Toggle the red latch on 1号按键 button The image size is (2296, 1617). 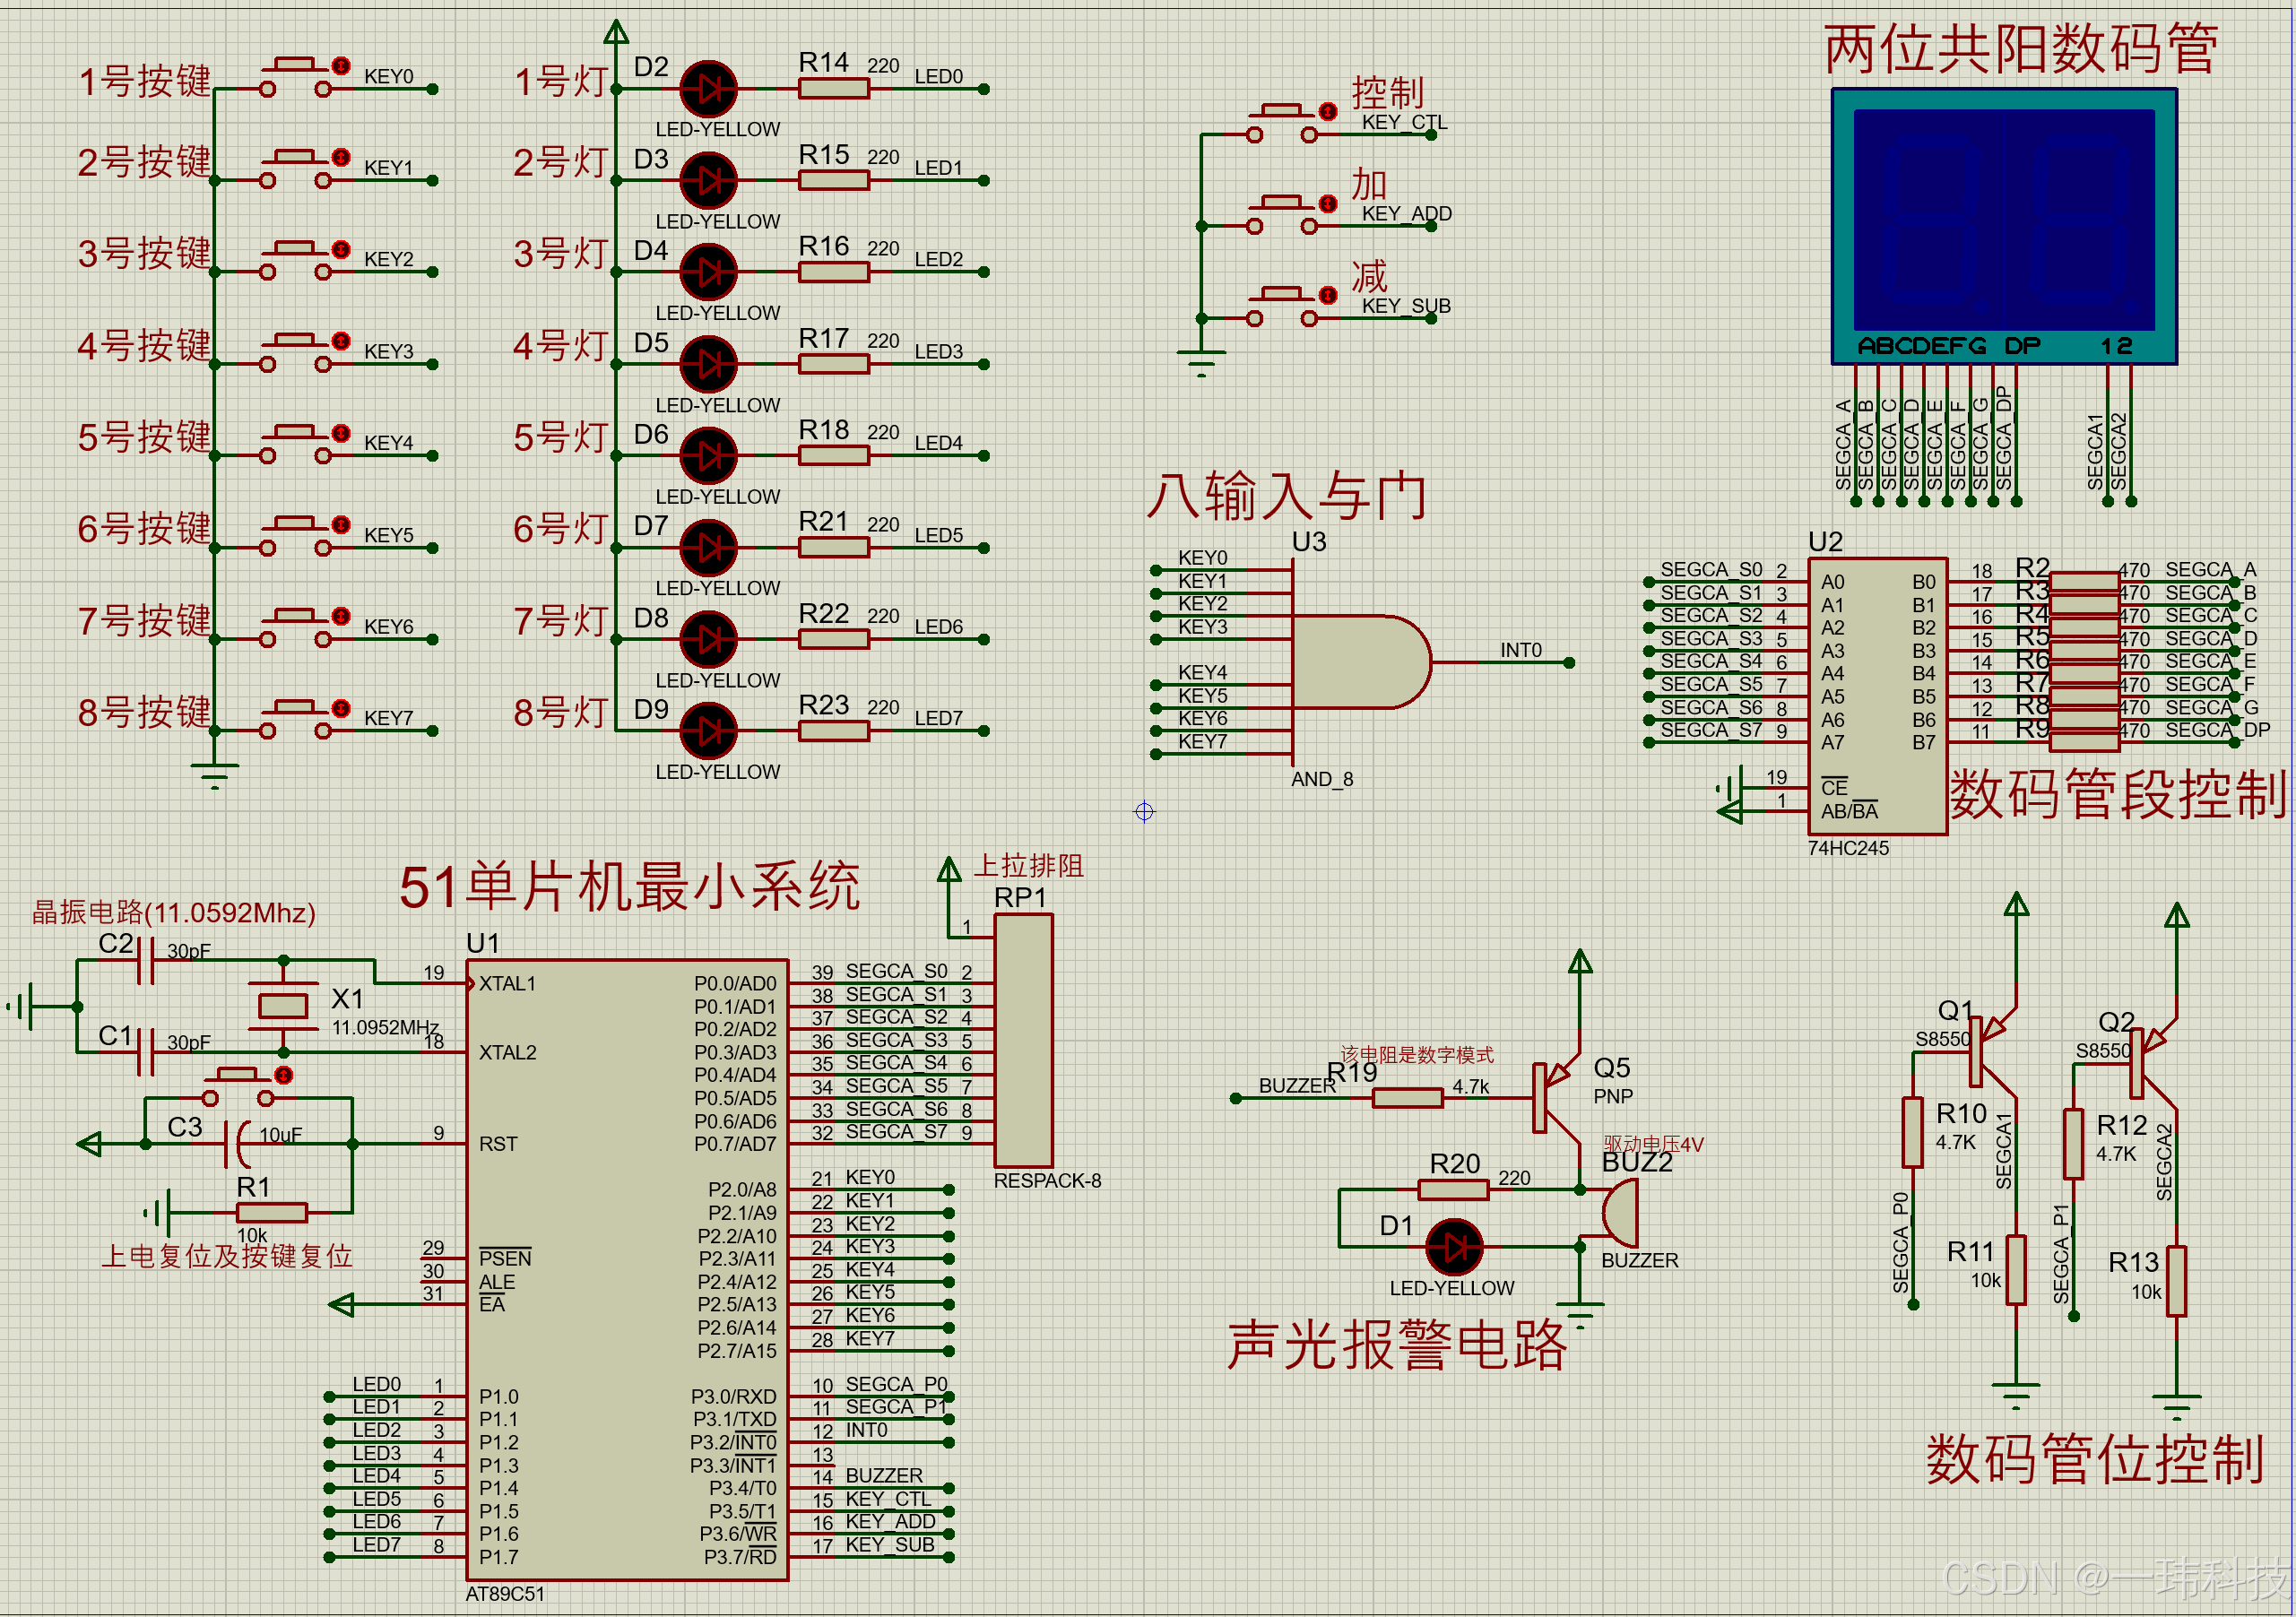(341, 66)
